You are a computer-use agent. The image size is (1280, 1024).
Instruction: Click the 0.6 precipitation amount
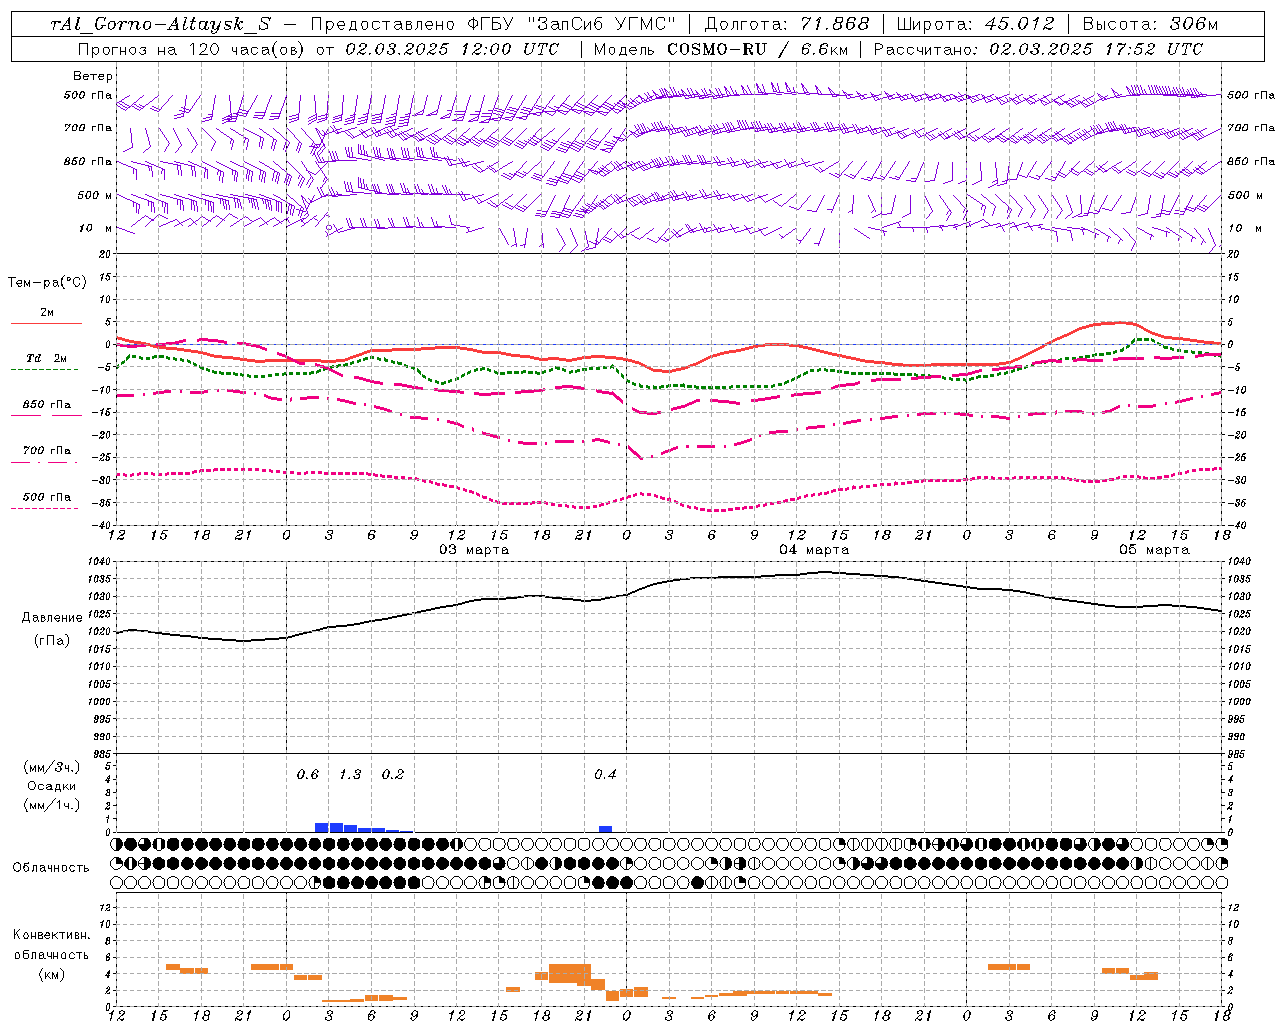(308, 775)
